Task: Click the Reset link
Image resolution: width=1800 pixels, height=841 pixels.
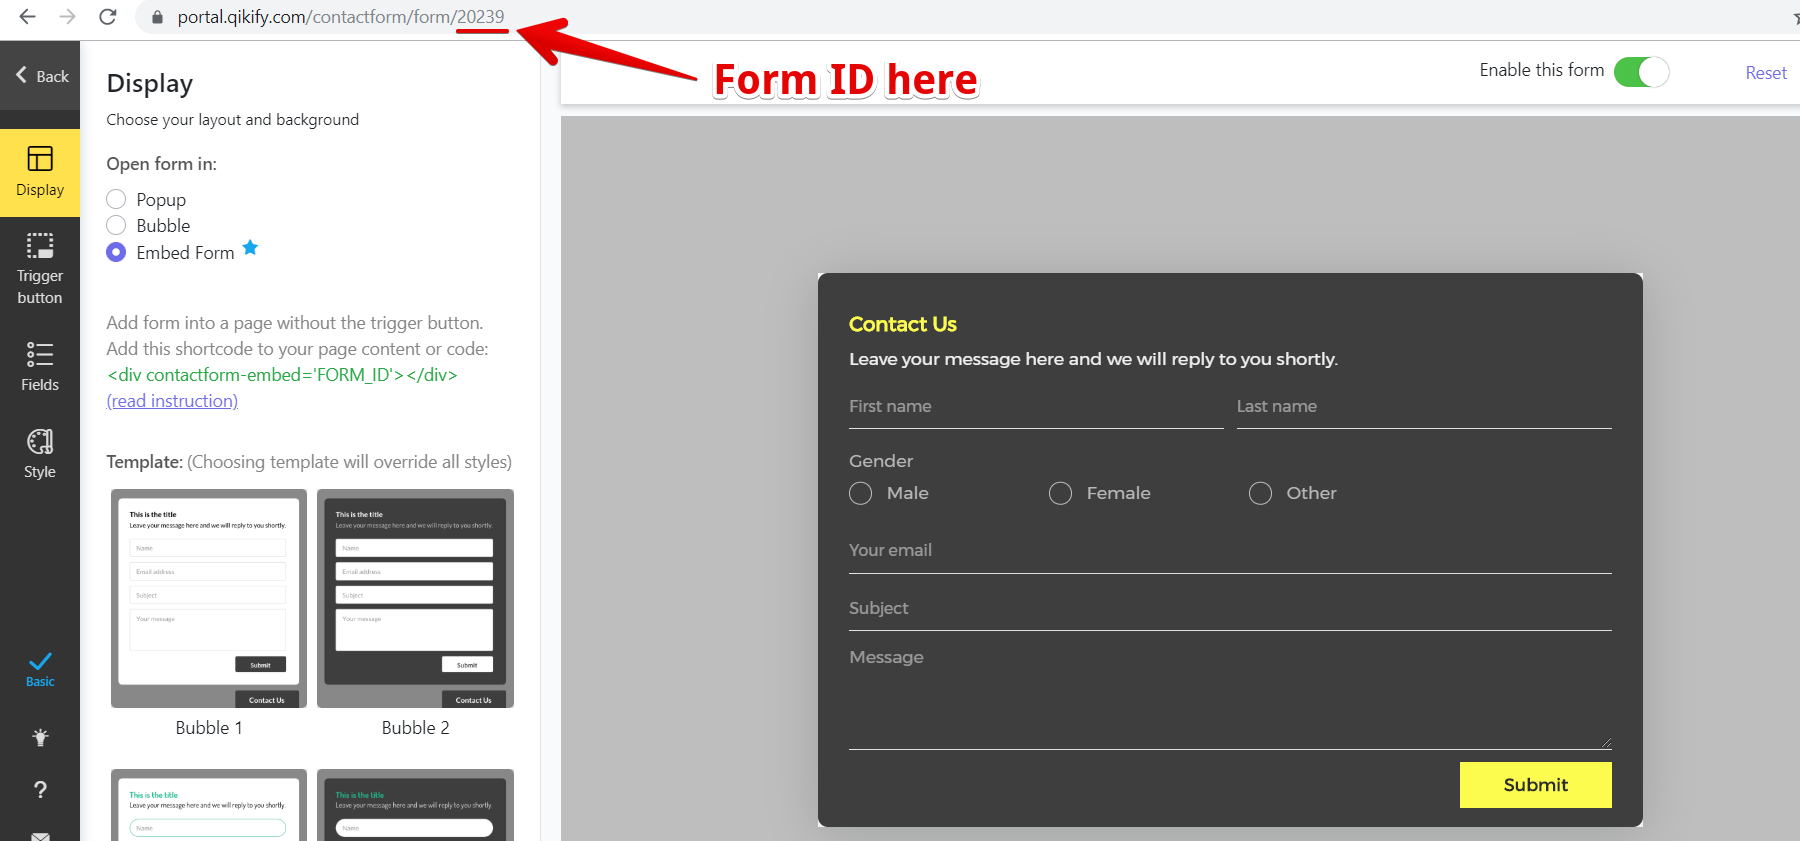Action: click(x=1766, y=73)
